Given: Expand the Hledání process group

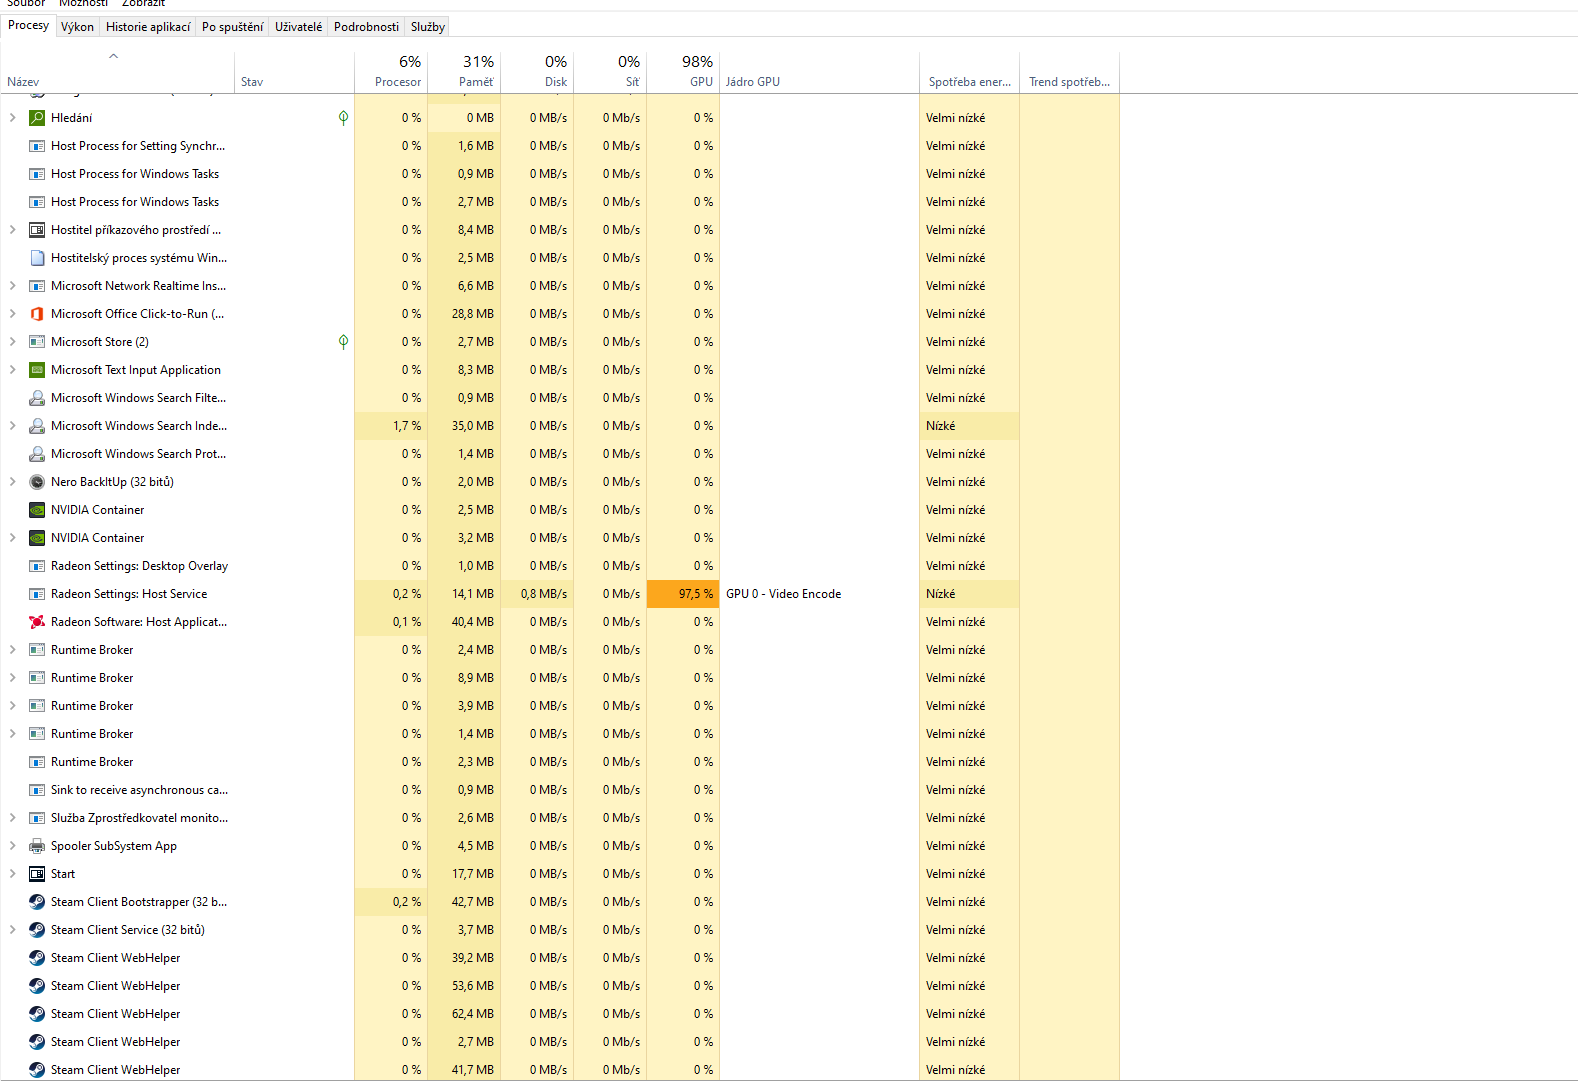Looking at the screenshot, I should coord(12,118).
